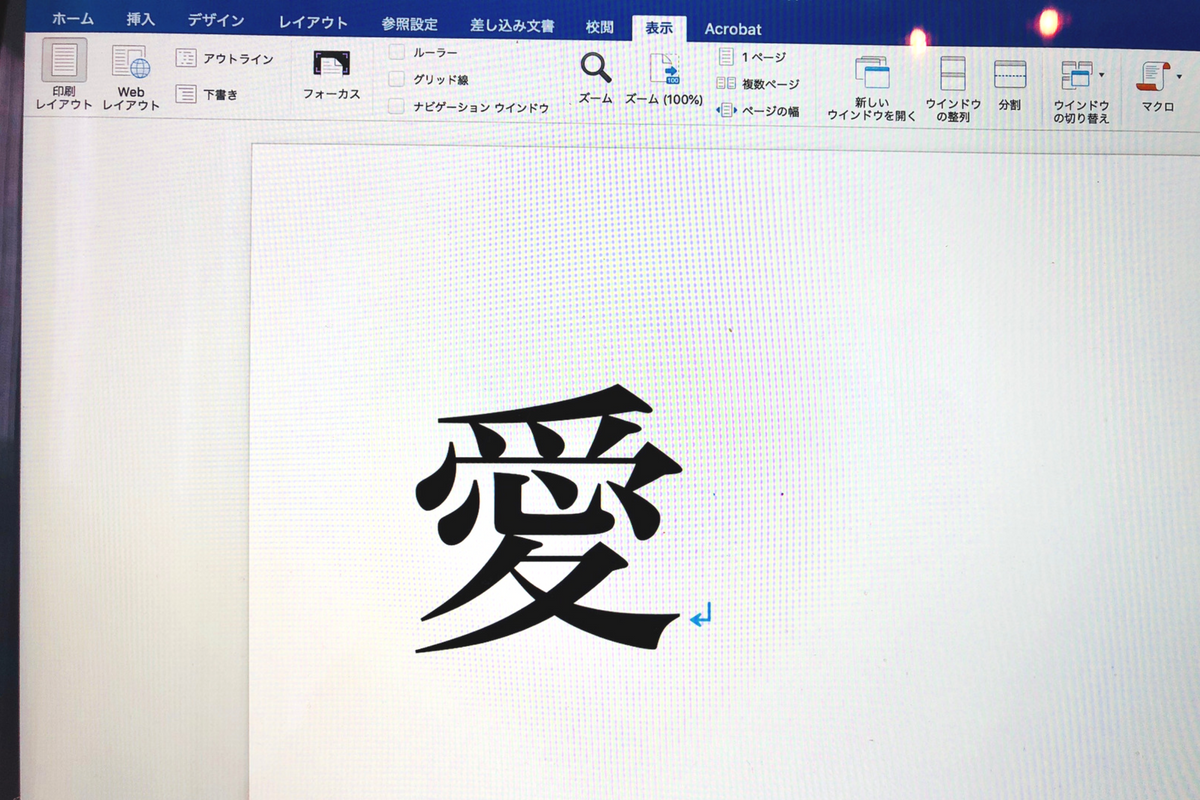Open the 差し込み文書 tab
This screenshot has height=800, width=1200.
513,27
